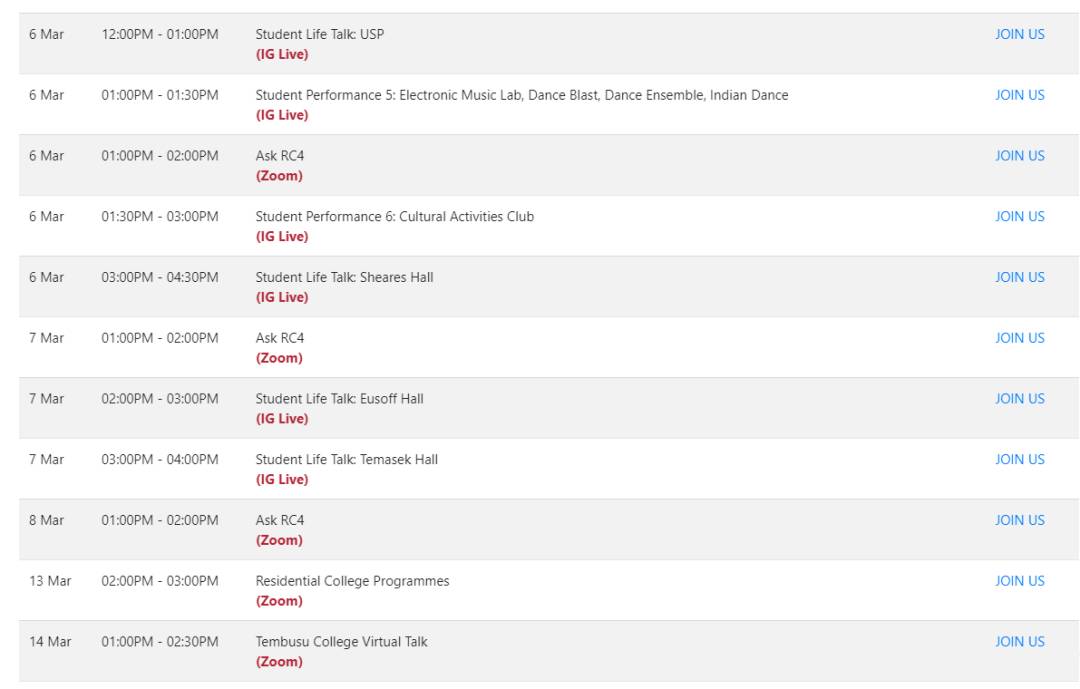Click the "Student Life Talk: Eusoff Hall" title
1080x689 pixels.
point(339,399)
